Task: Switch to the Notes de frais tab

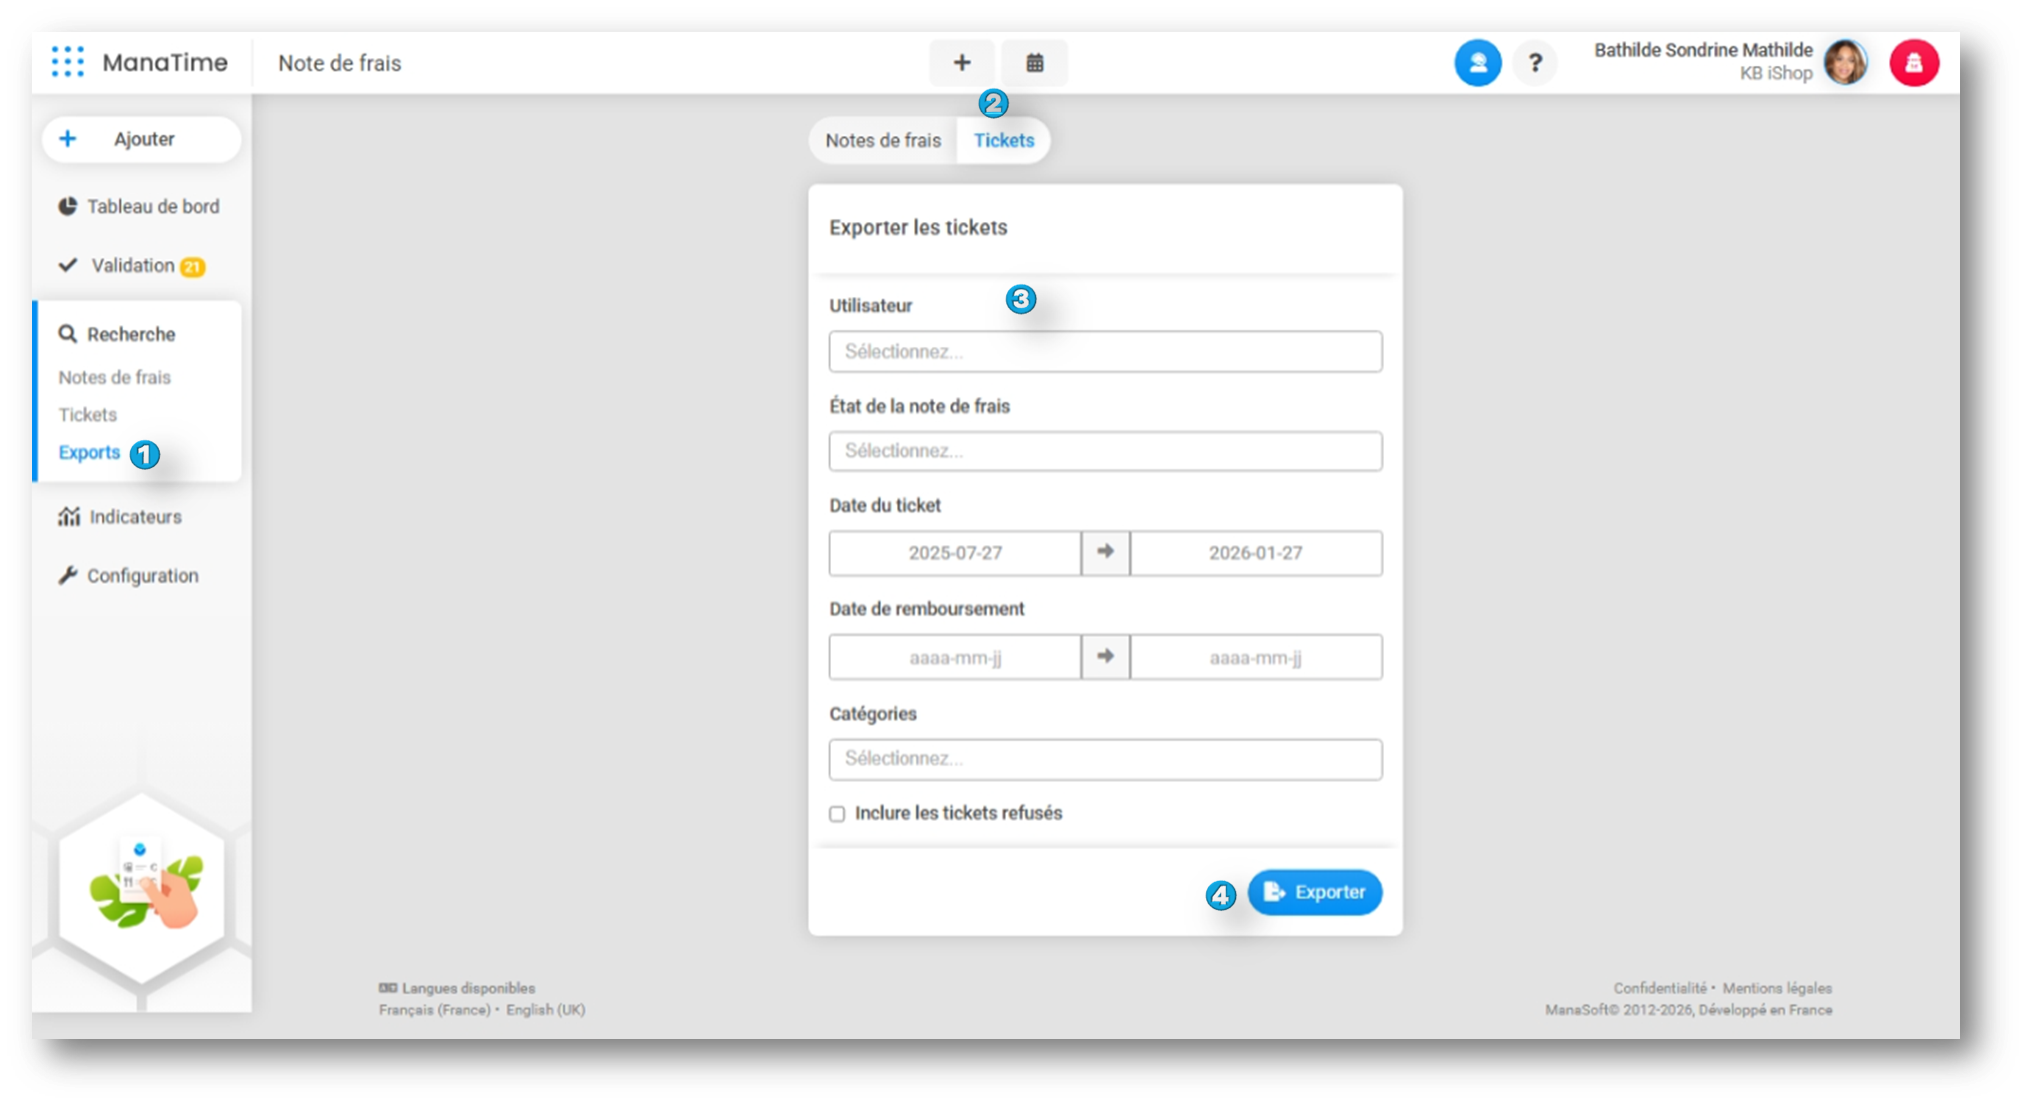Action: point(882,140)
